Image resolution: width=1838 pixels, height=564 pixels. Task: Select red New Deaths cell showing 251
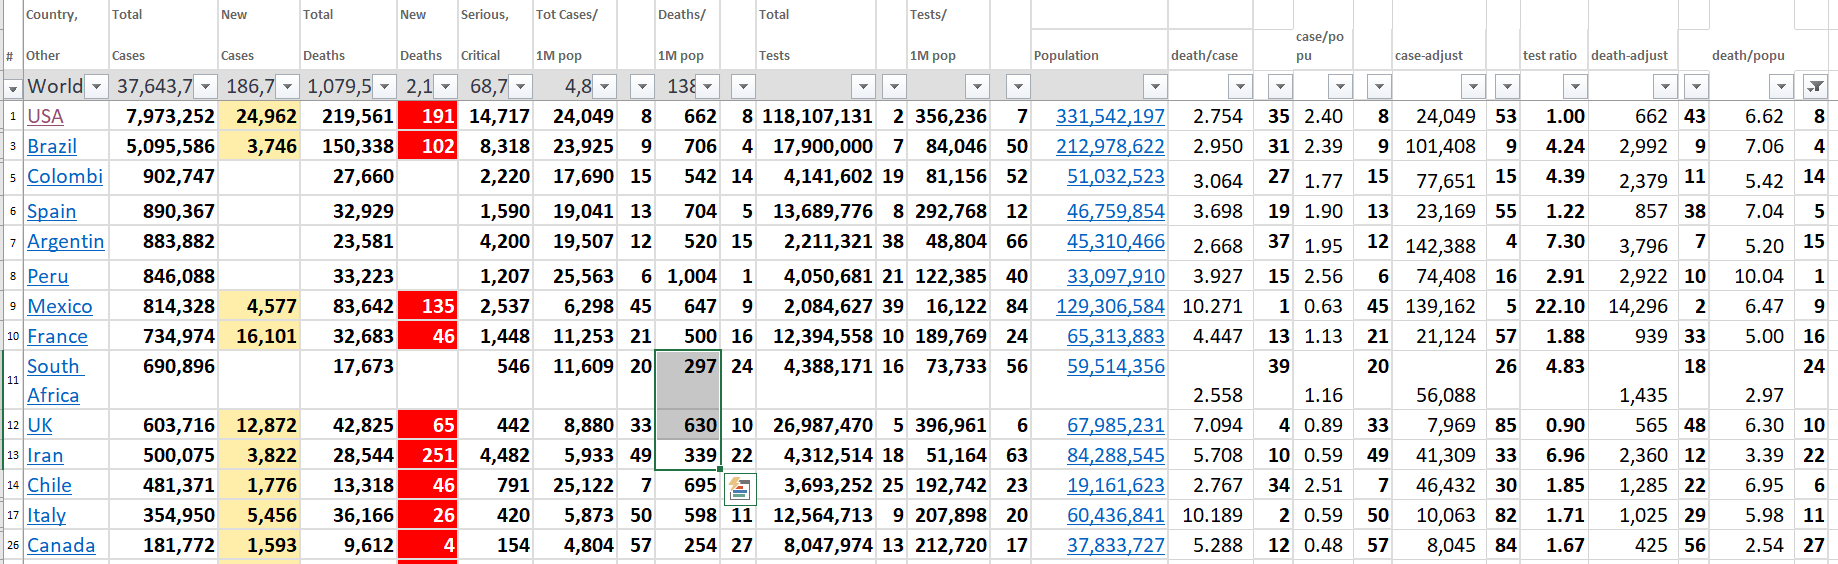pos(428,455)
